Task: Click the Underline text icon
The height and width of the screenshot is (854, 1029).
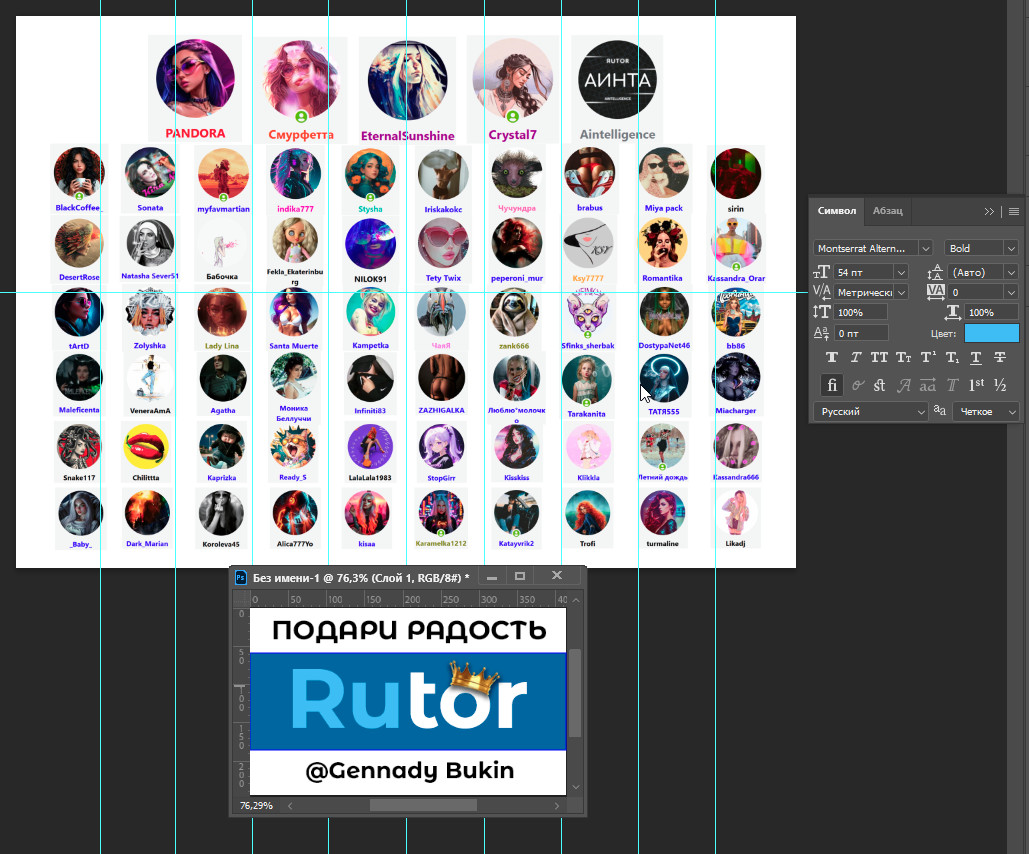Action: click(976, 358)
